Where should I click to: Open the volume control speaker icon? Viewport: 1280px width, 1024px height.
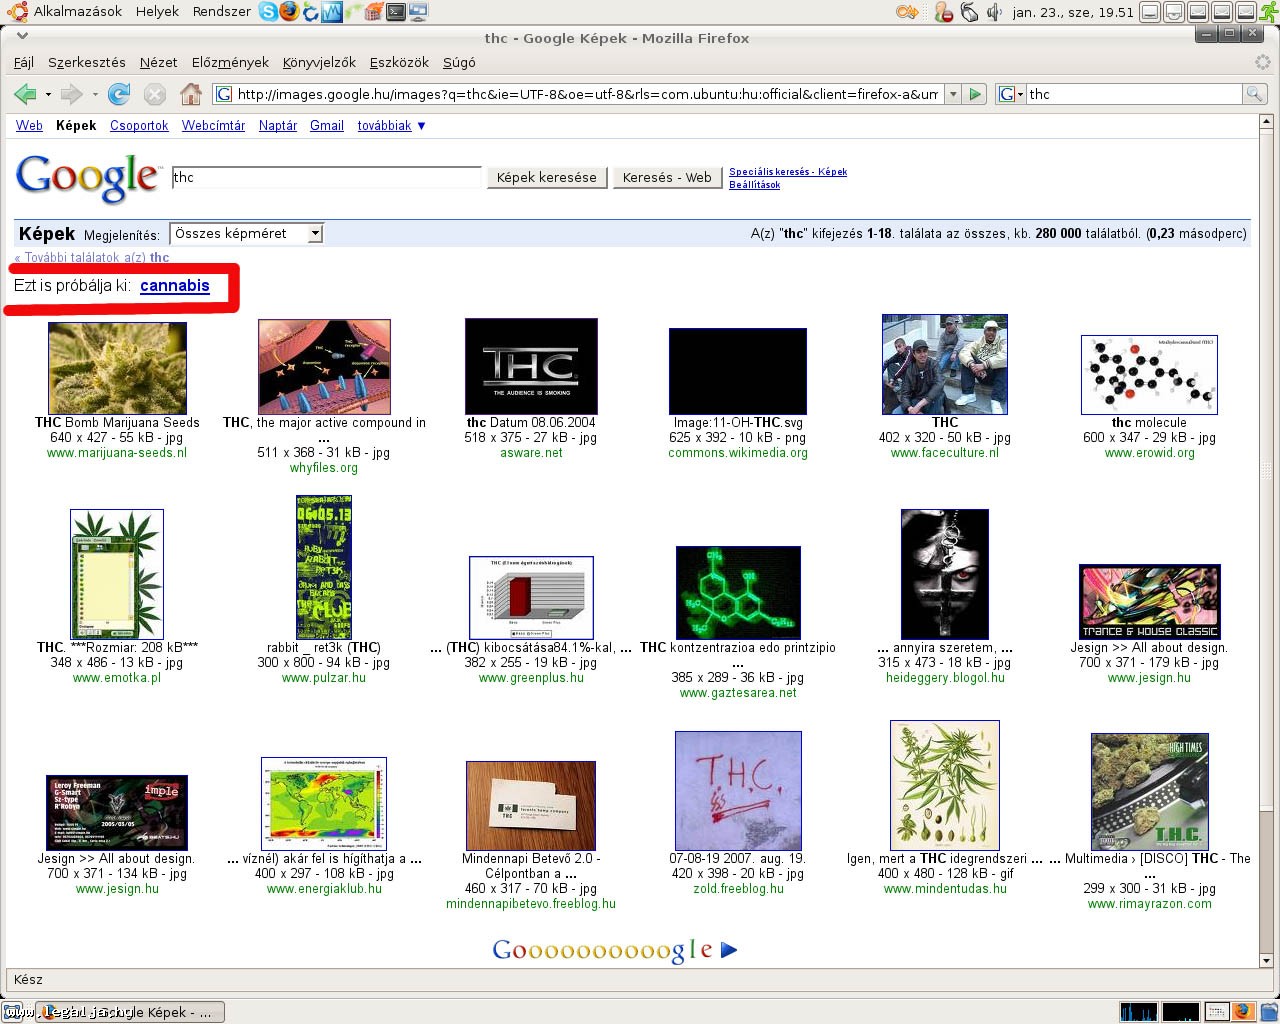994,12
